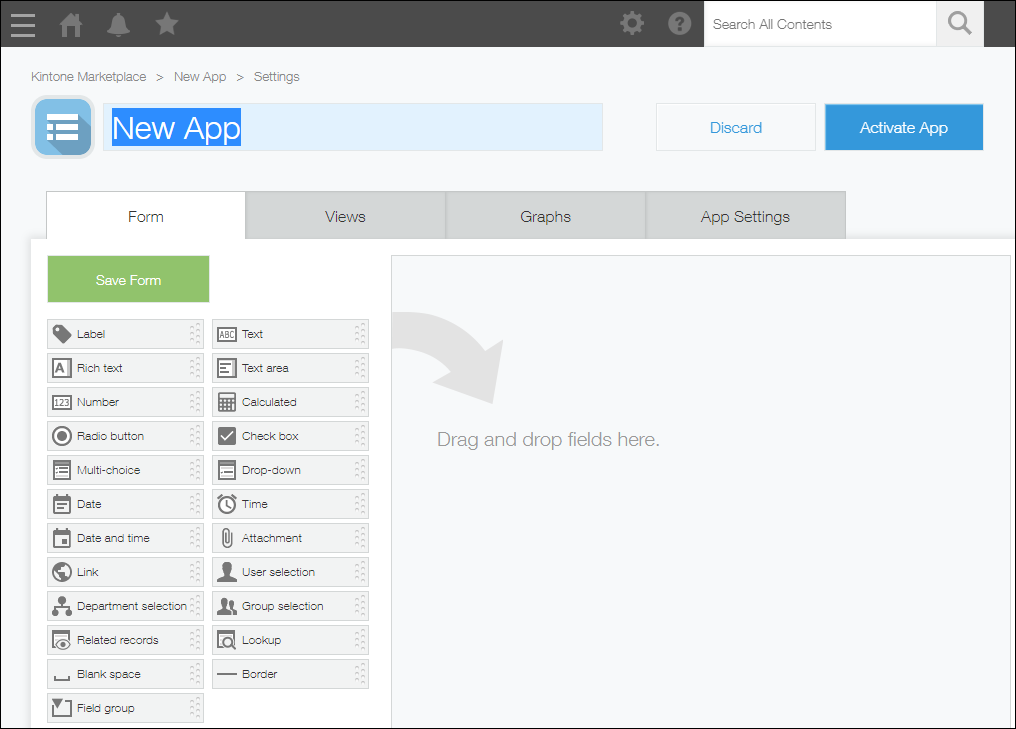Open the hamburger navigation menu
1016x729 pixels.
(22, 24)
